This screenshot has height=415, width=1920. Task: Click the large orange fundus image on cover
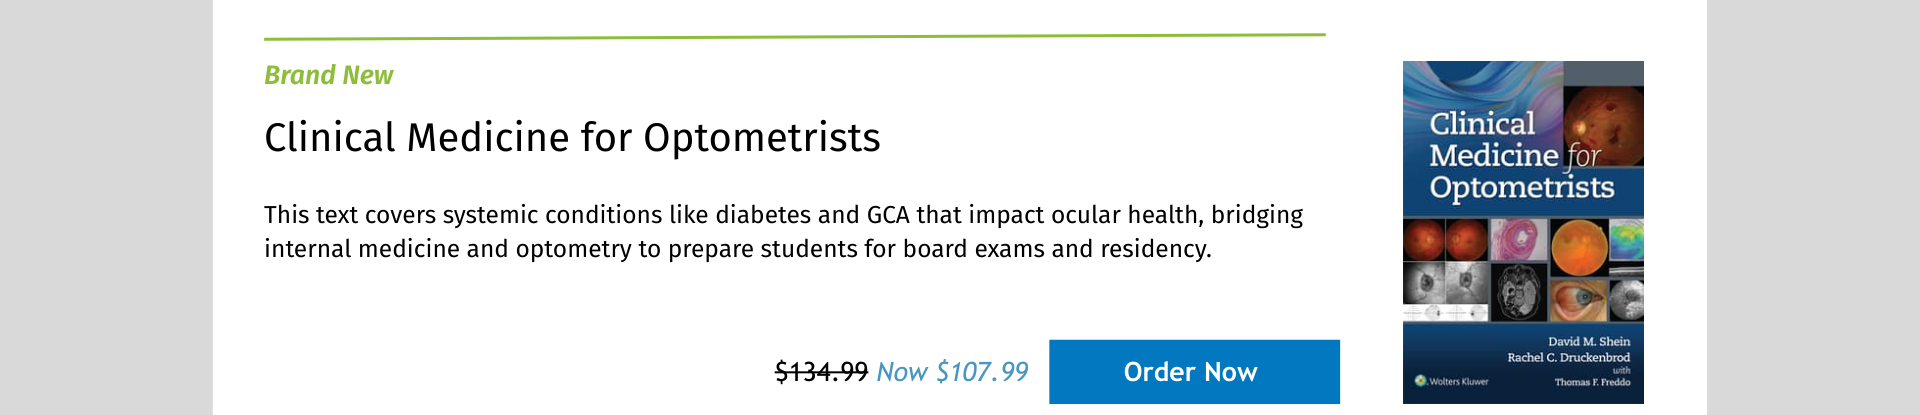[1578, 246]
